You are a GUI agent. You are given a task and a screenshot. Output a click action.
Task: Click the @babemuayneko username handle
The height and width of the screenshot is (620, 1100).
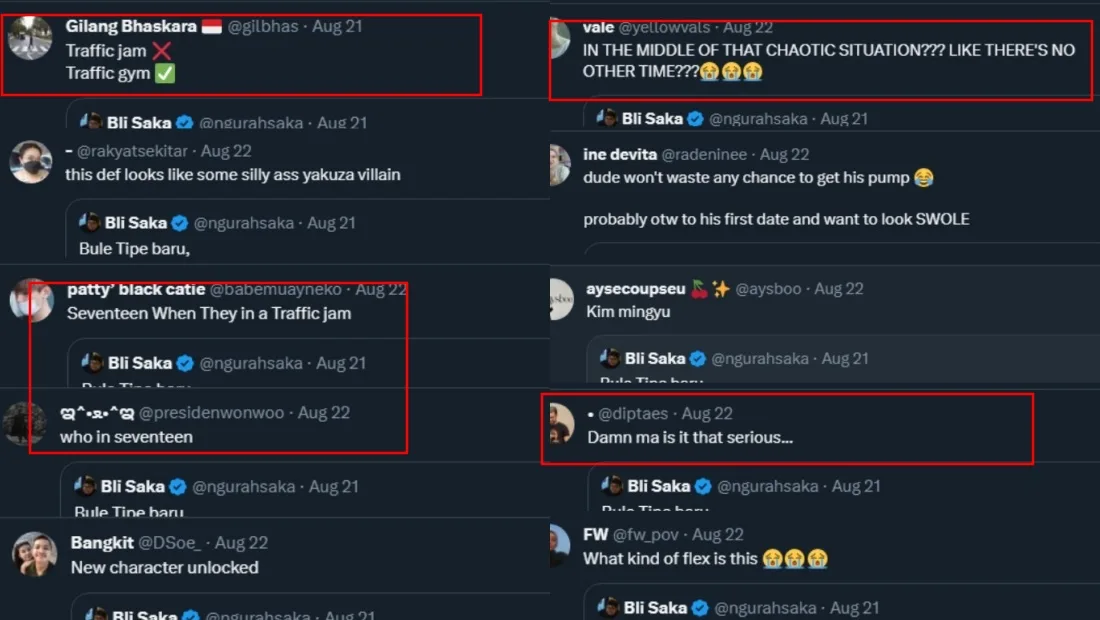point(277,289)
